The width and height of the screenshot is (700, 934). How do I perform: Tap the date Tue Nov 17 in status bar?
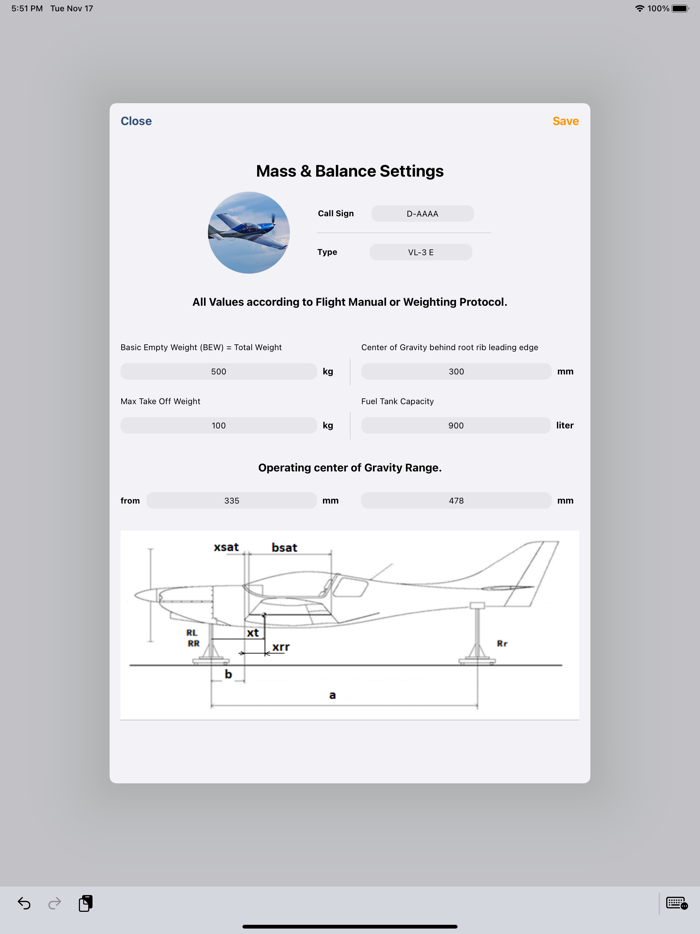click(x=71, y=8)
